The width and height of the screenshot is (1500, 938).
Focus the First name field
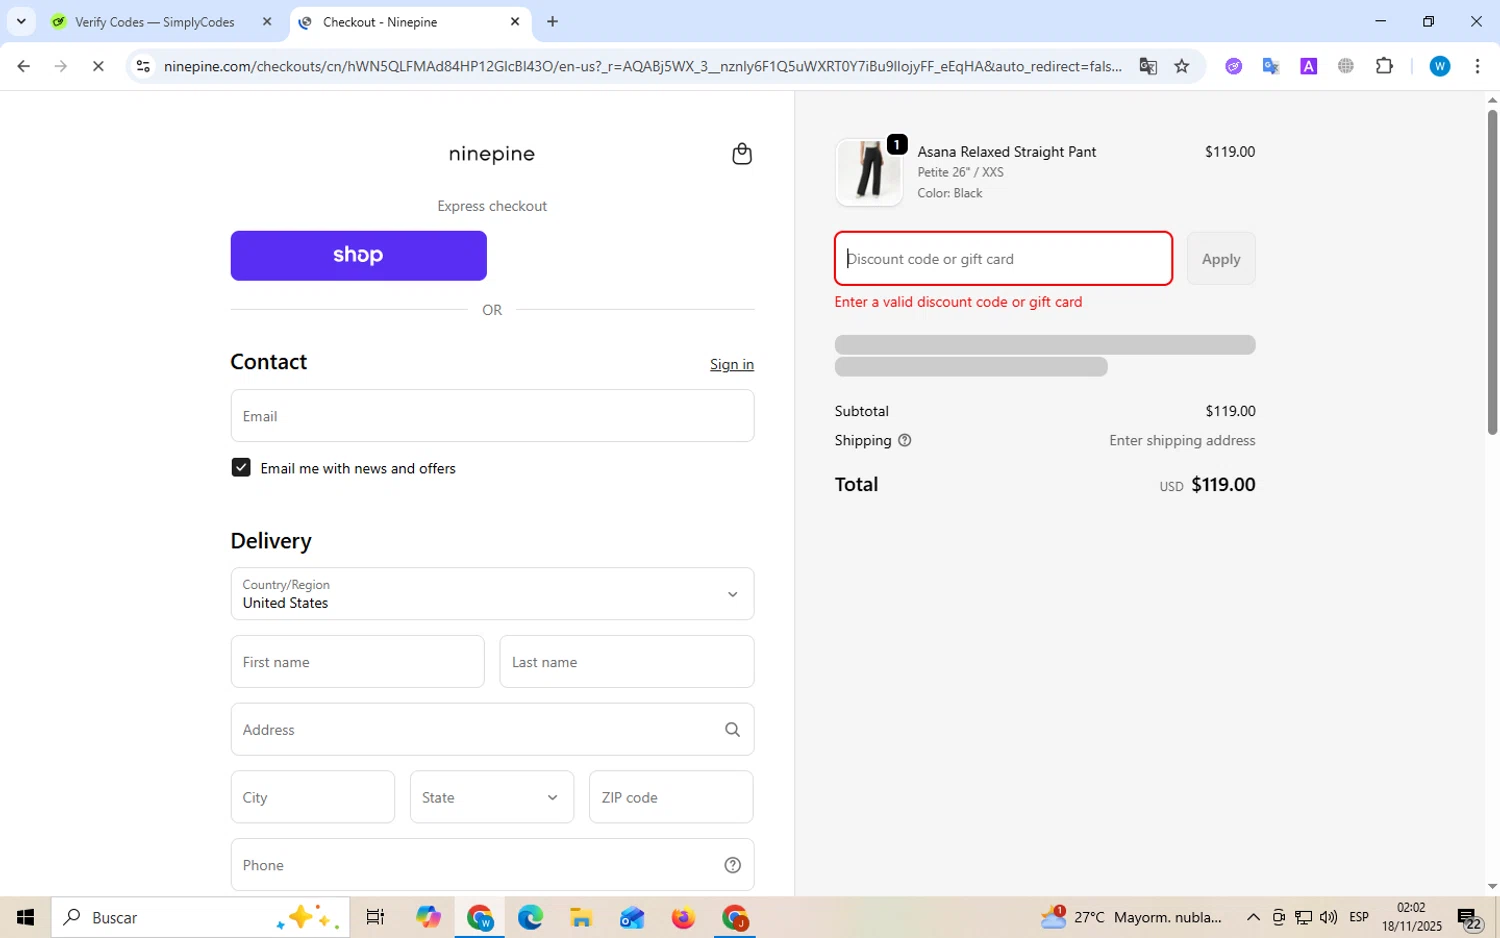[x=357, y=662]
